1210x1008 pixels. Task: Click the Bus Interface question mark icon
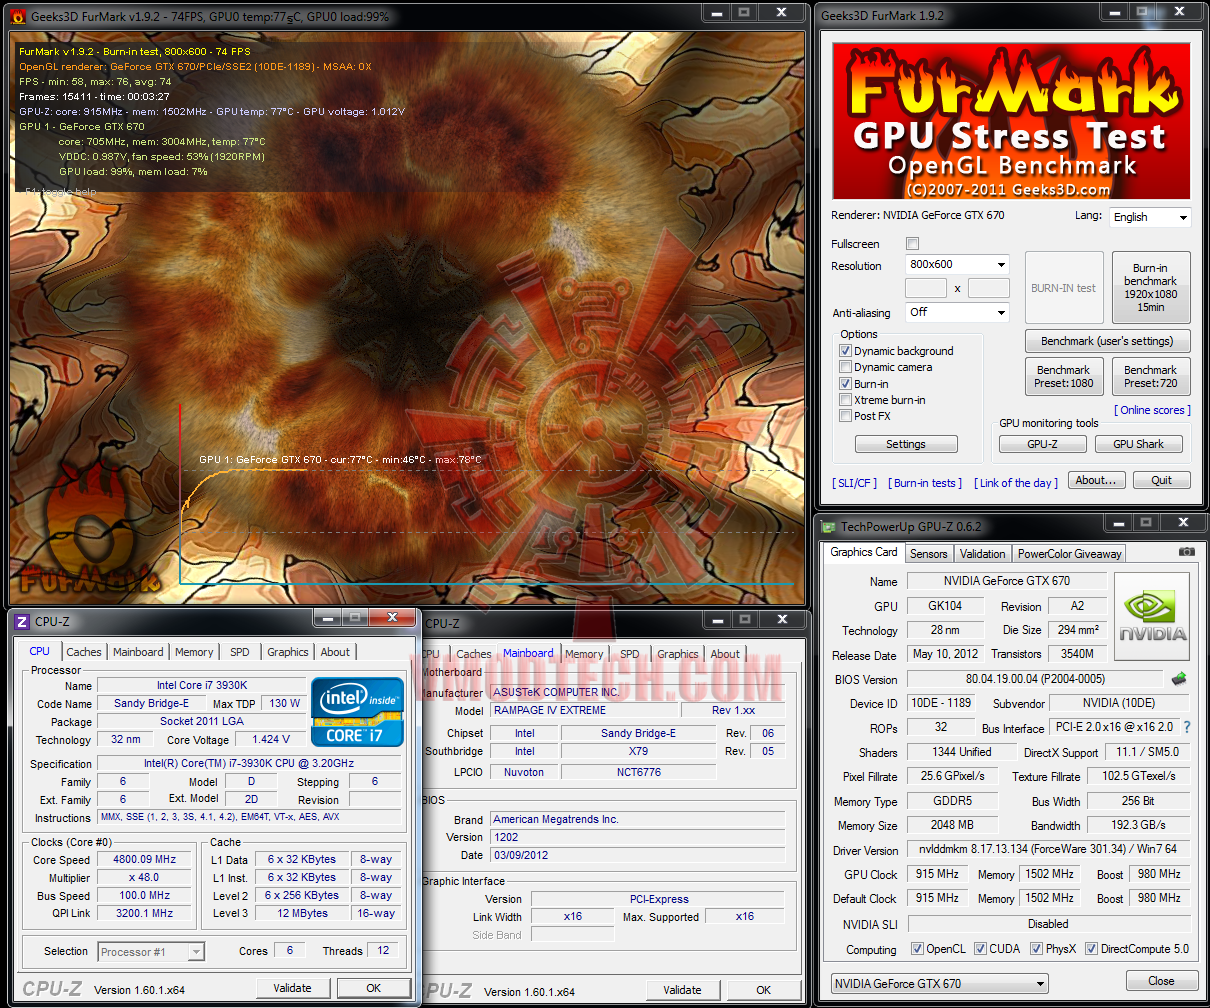click(x=1187, y=727)
